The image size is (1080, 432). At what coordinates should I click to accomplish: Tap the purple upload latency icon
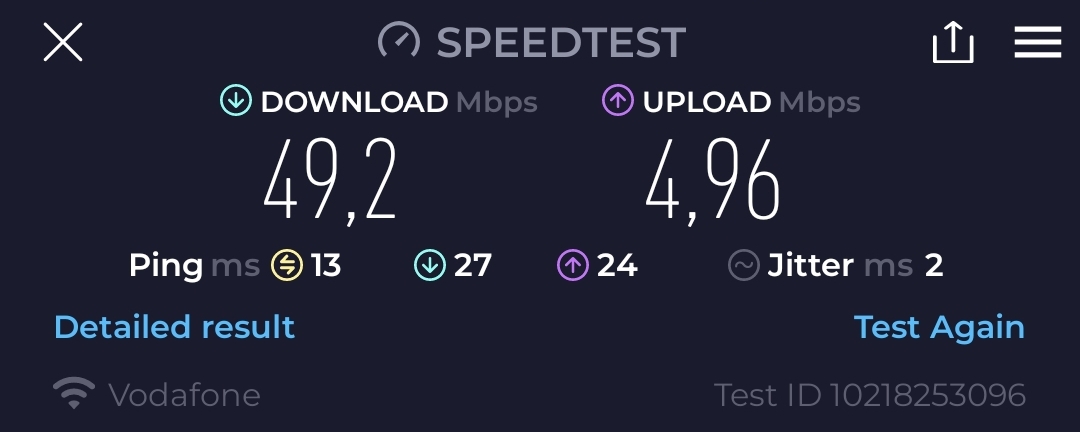(573, 265)
